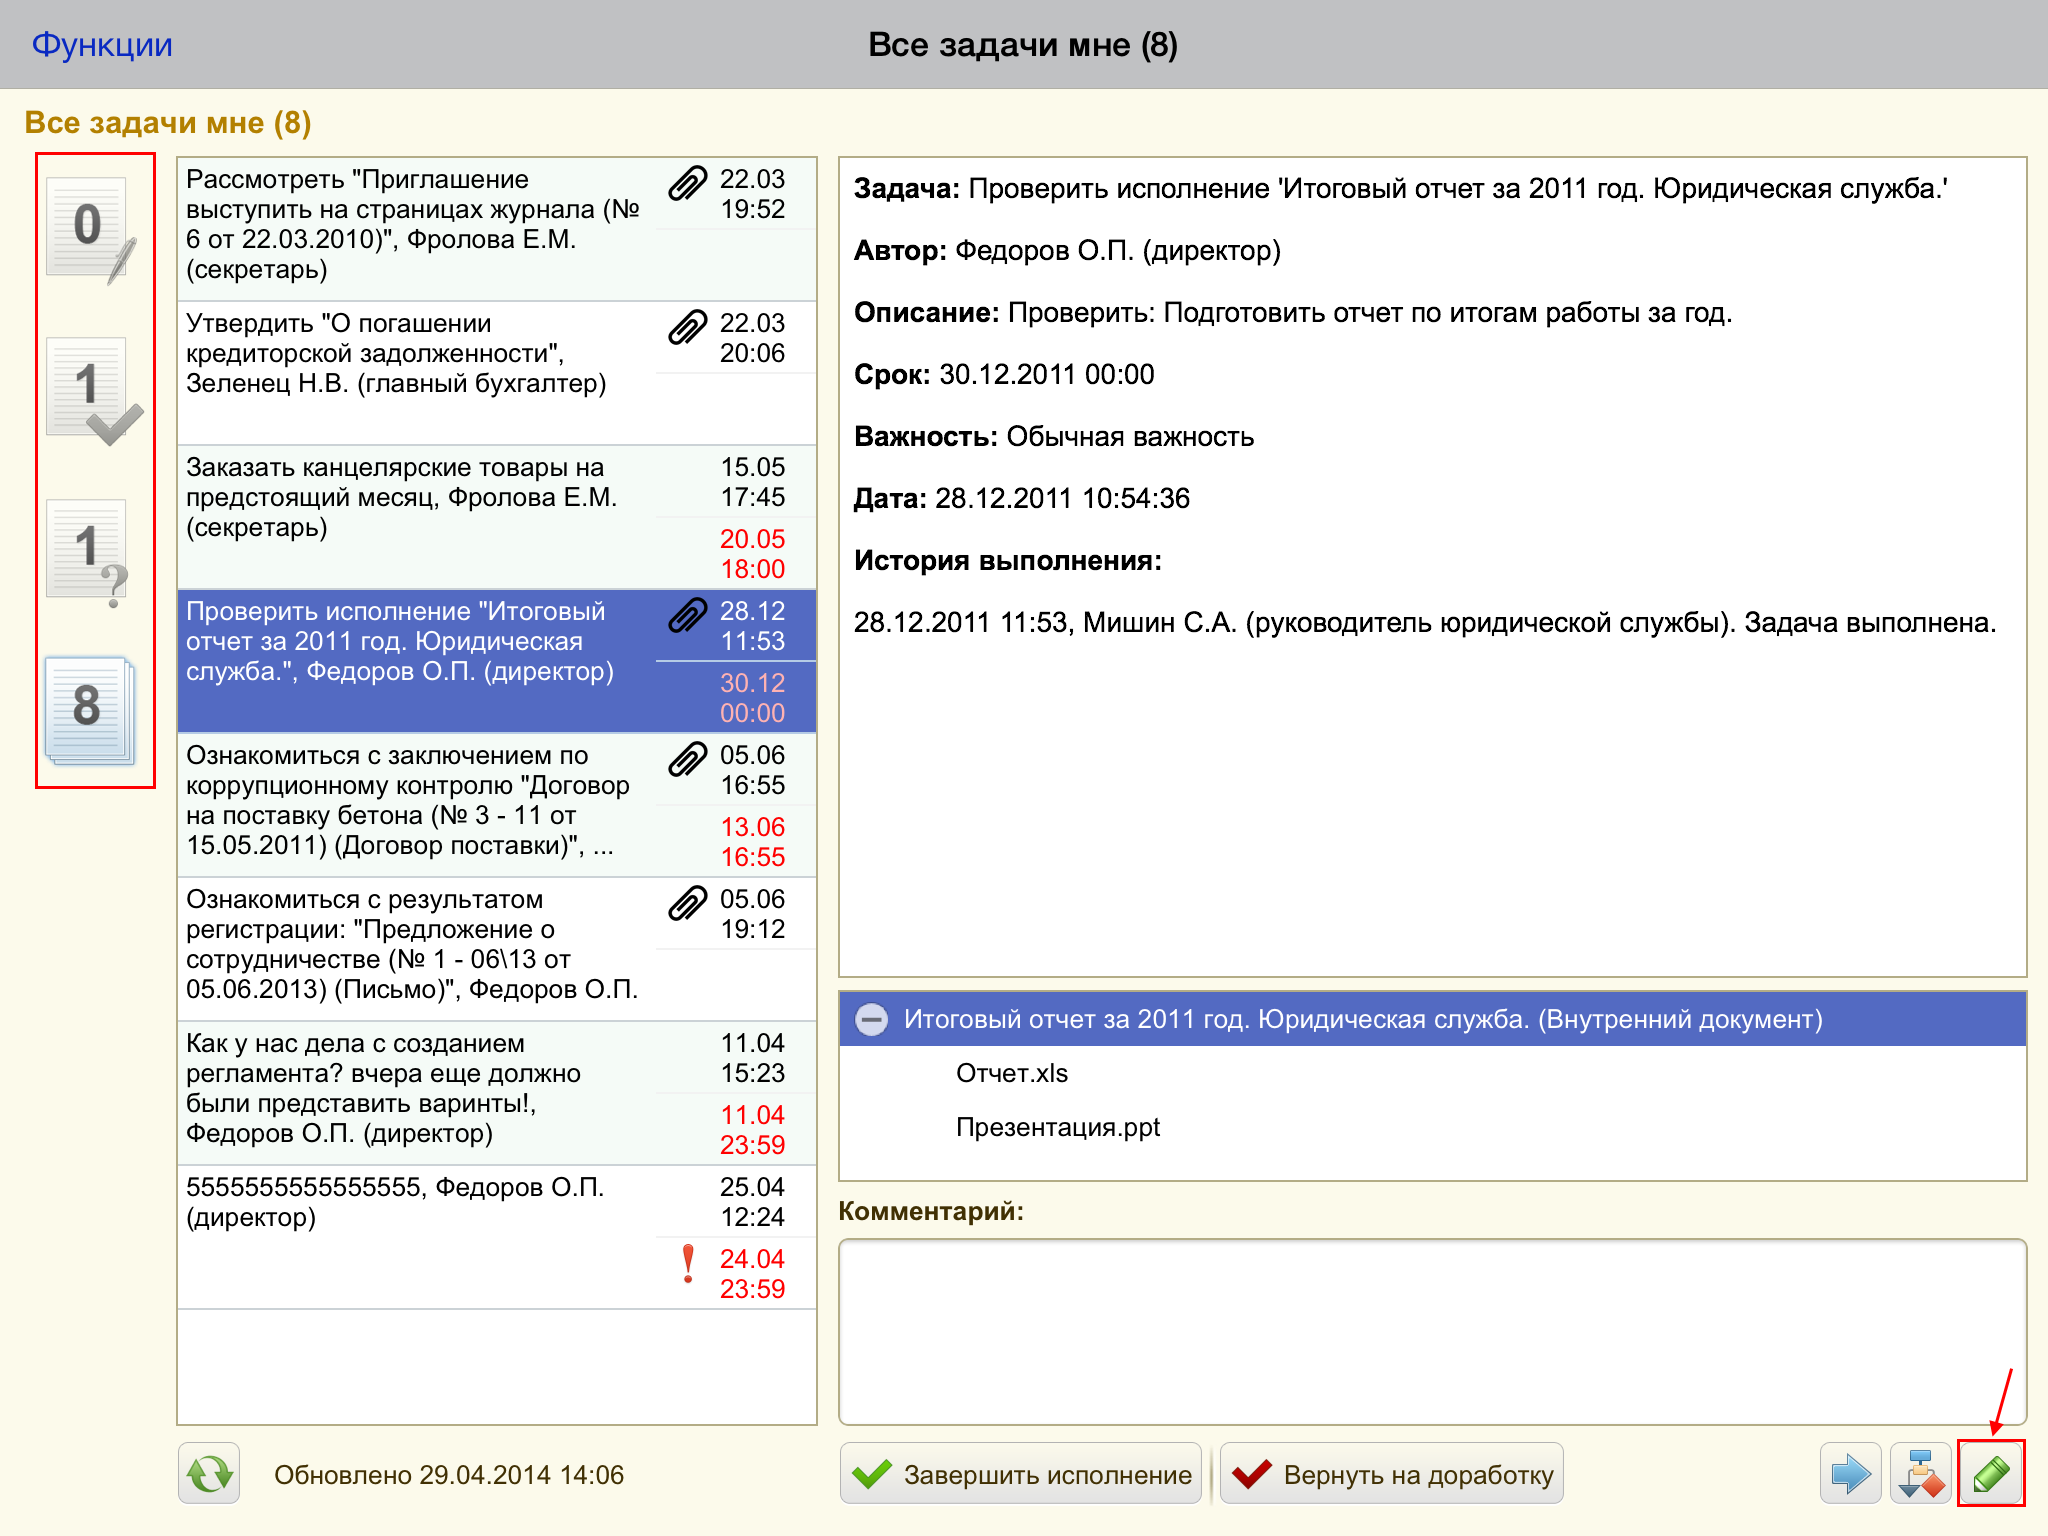Image resolution: width=2048 pixels, height=1536 pixels.
Task: Open the Презентация.ppt attachment
Action: click(x=1057, y=1127)
